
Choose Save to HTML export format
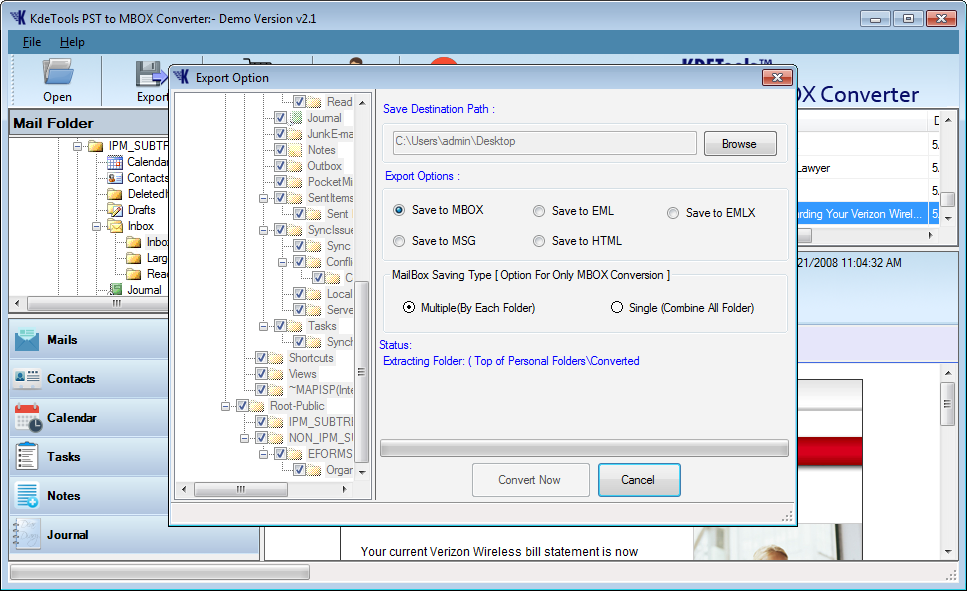(x=539, y=241)
